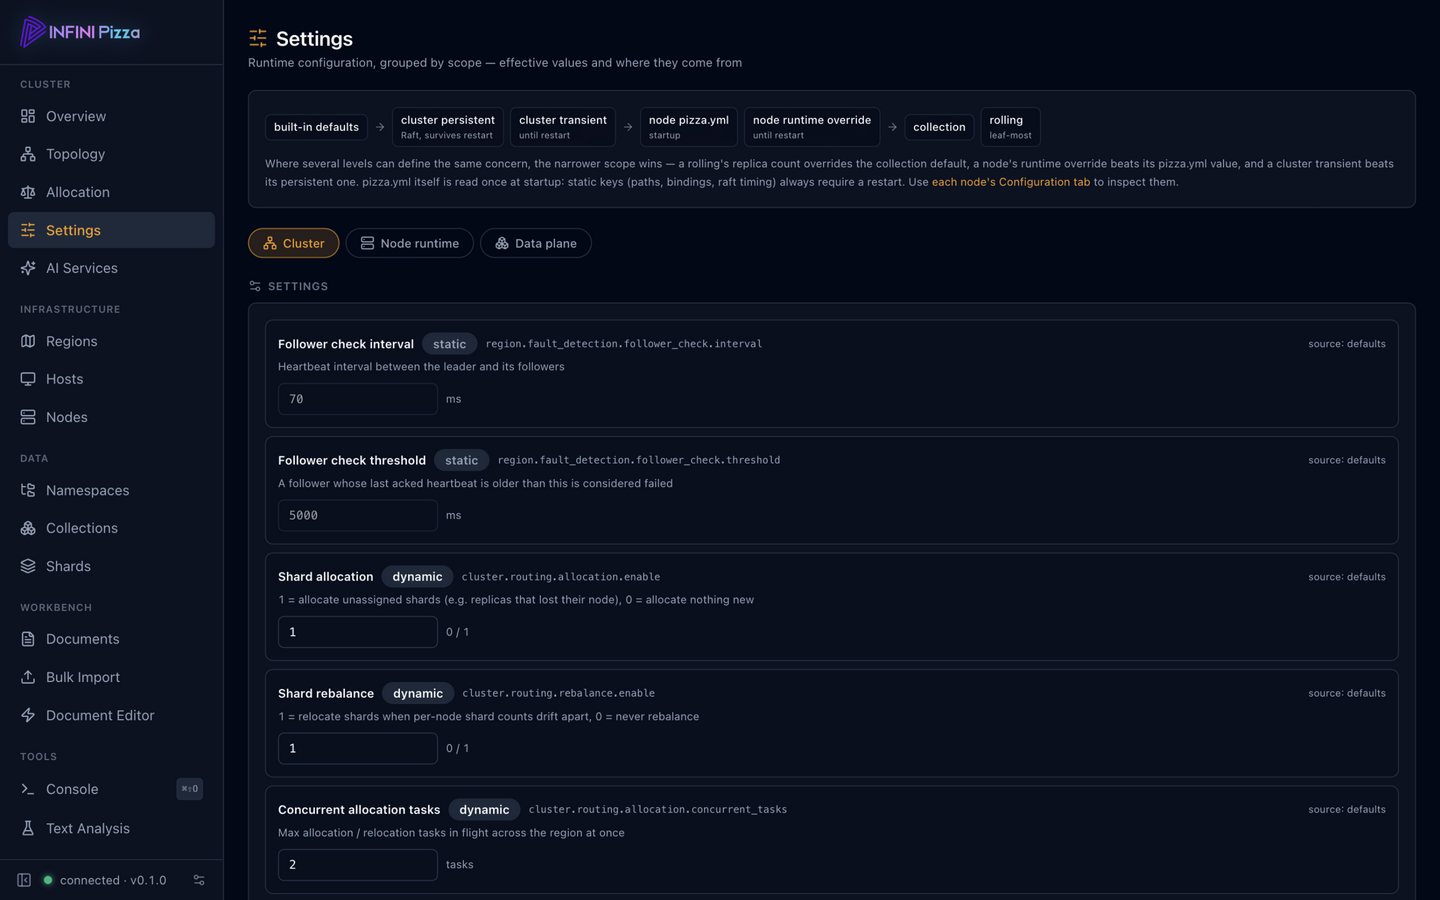The width and height of the screenshot is (1440, 900).
Task: Click the node pizza.yml scope chip
Action: pos(689,127)
